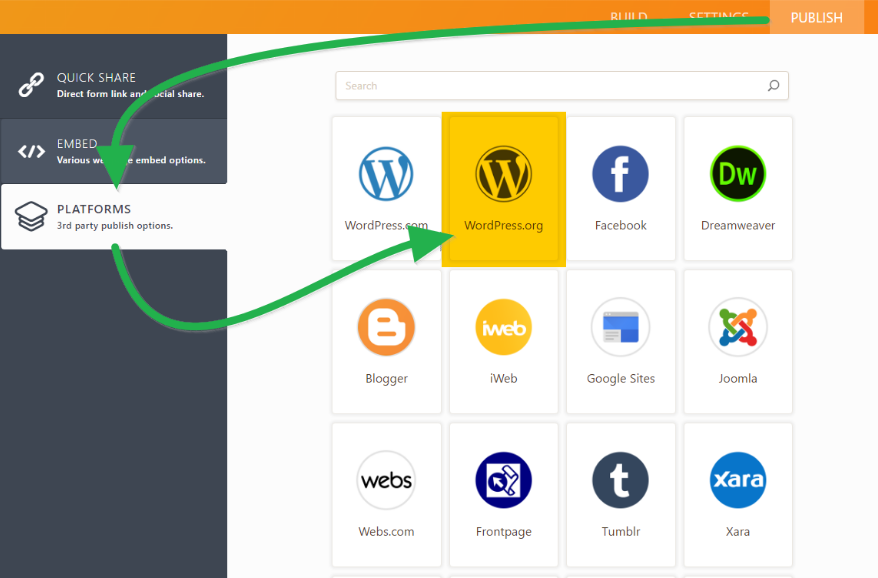This screenshot has width=878, height=578.
Task: Open Embed options in sidebar
Action: (x=113, y=151)
